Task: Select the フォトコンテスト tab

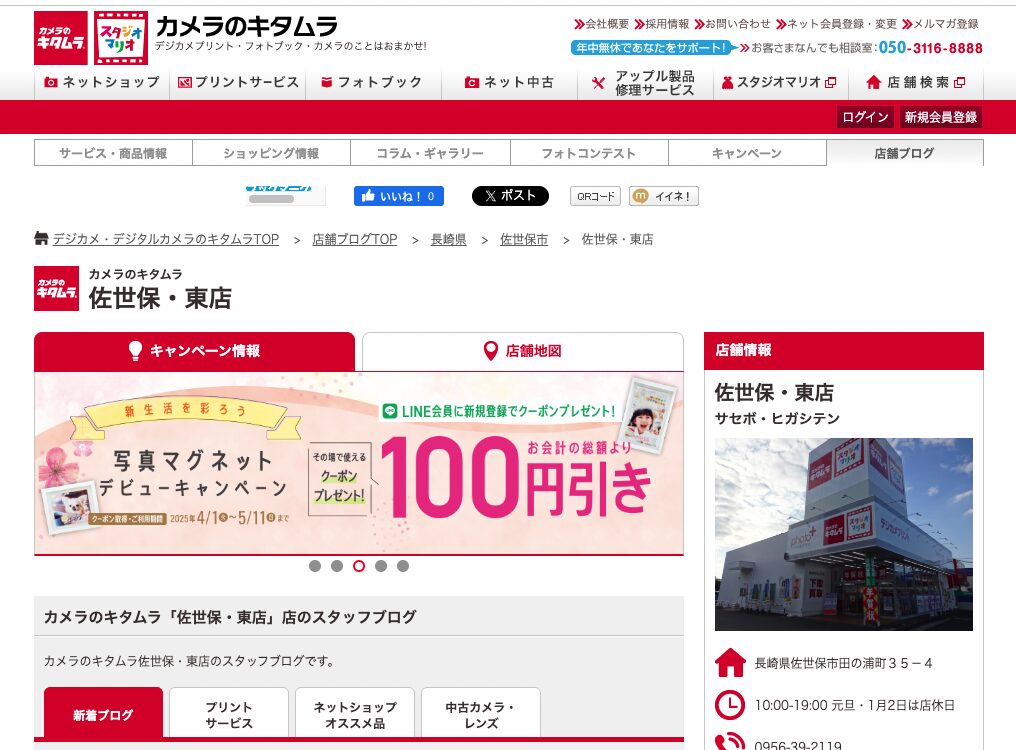Action: 589,153
